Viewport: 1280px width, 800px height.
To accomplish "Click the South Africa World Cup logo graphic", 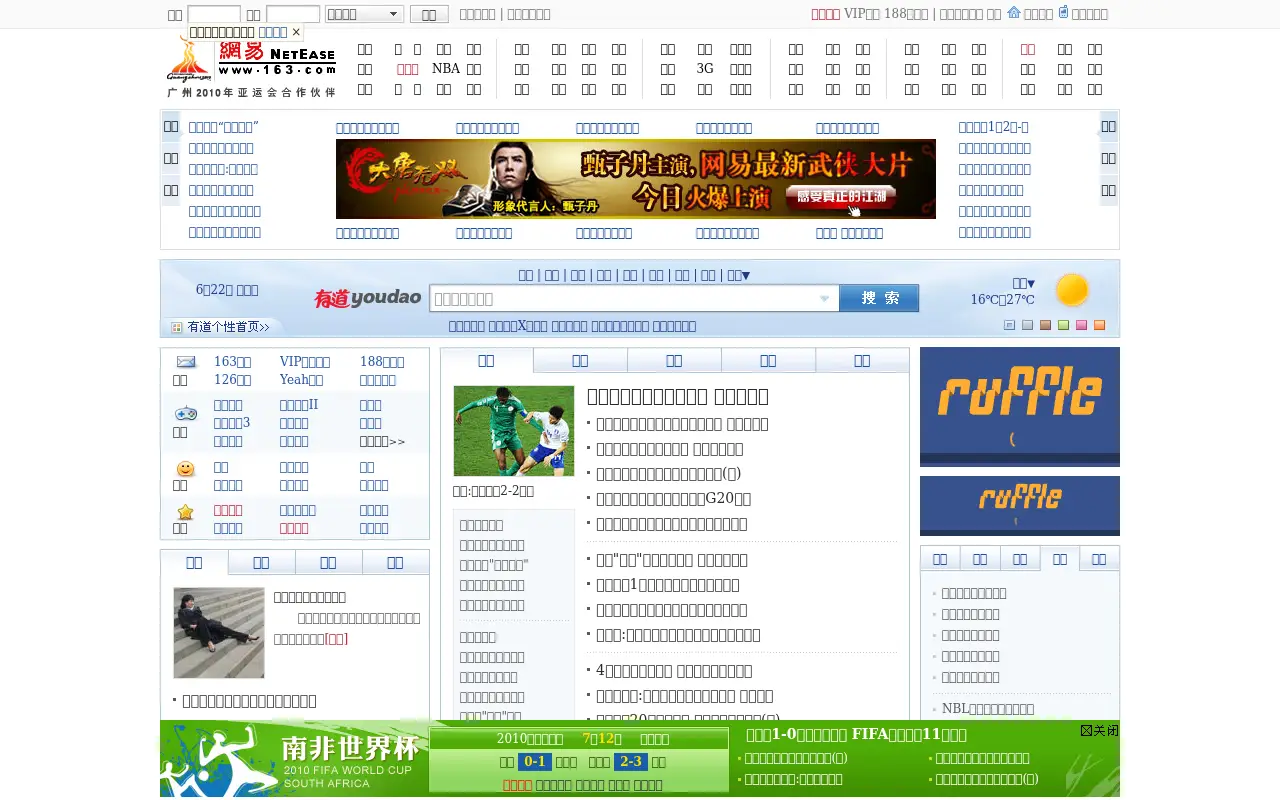I will coord(290,759).
